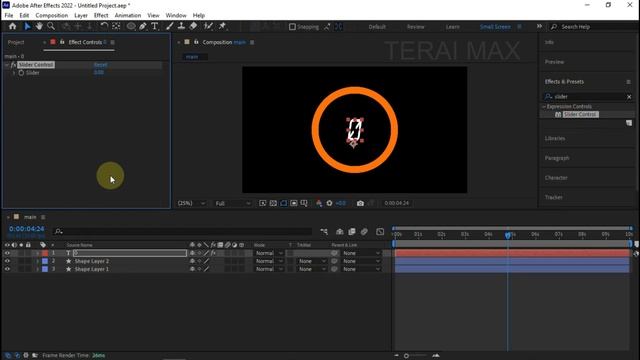Hide Shape Layer 1 visibility eye
Image resolution: width=640 pixels, height=360 pixels.
(x=7, y=269)
